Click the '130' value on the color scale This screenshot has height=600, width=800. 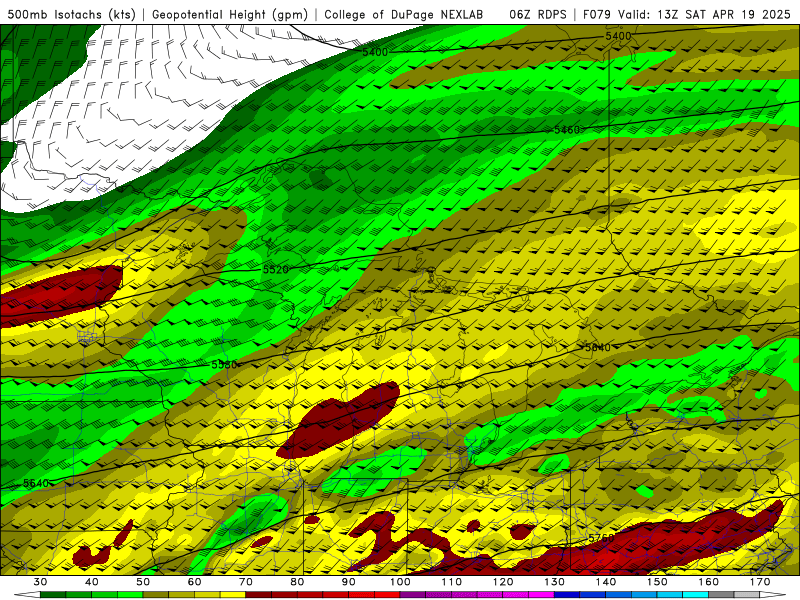(x=555, y=582)
